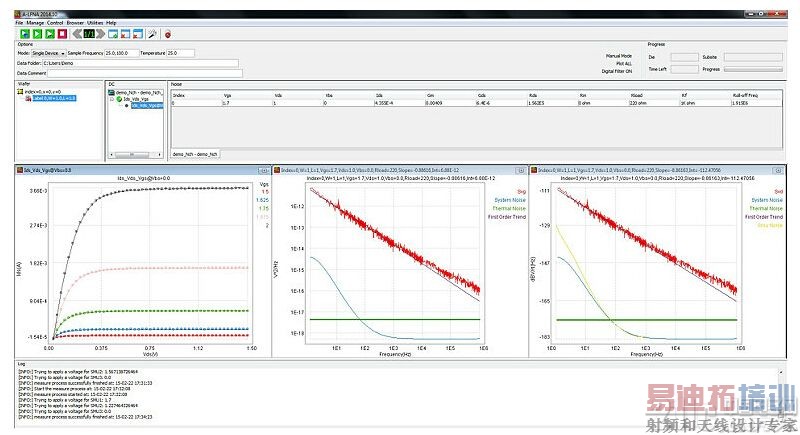Open the wrench settings tool icon
The width and height of the screenshot is (800, 435).
click(x=152, y=34)
